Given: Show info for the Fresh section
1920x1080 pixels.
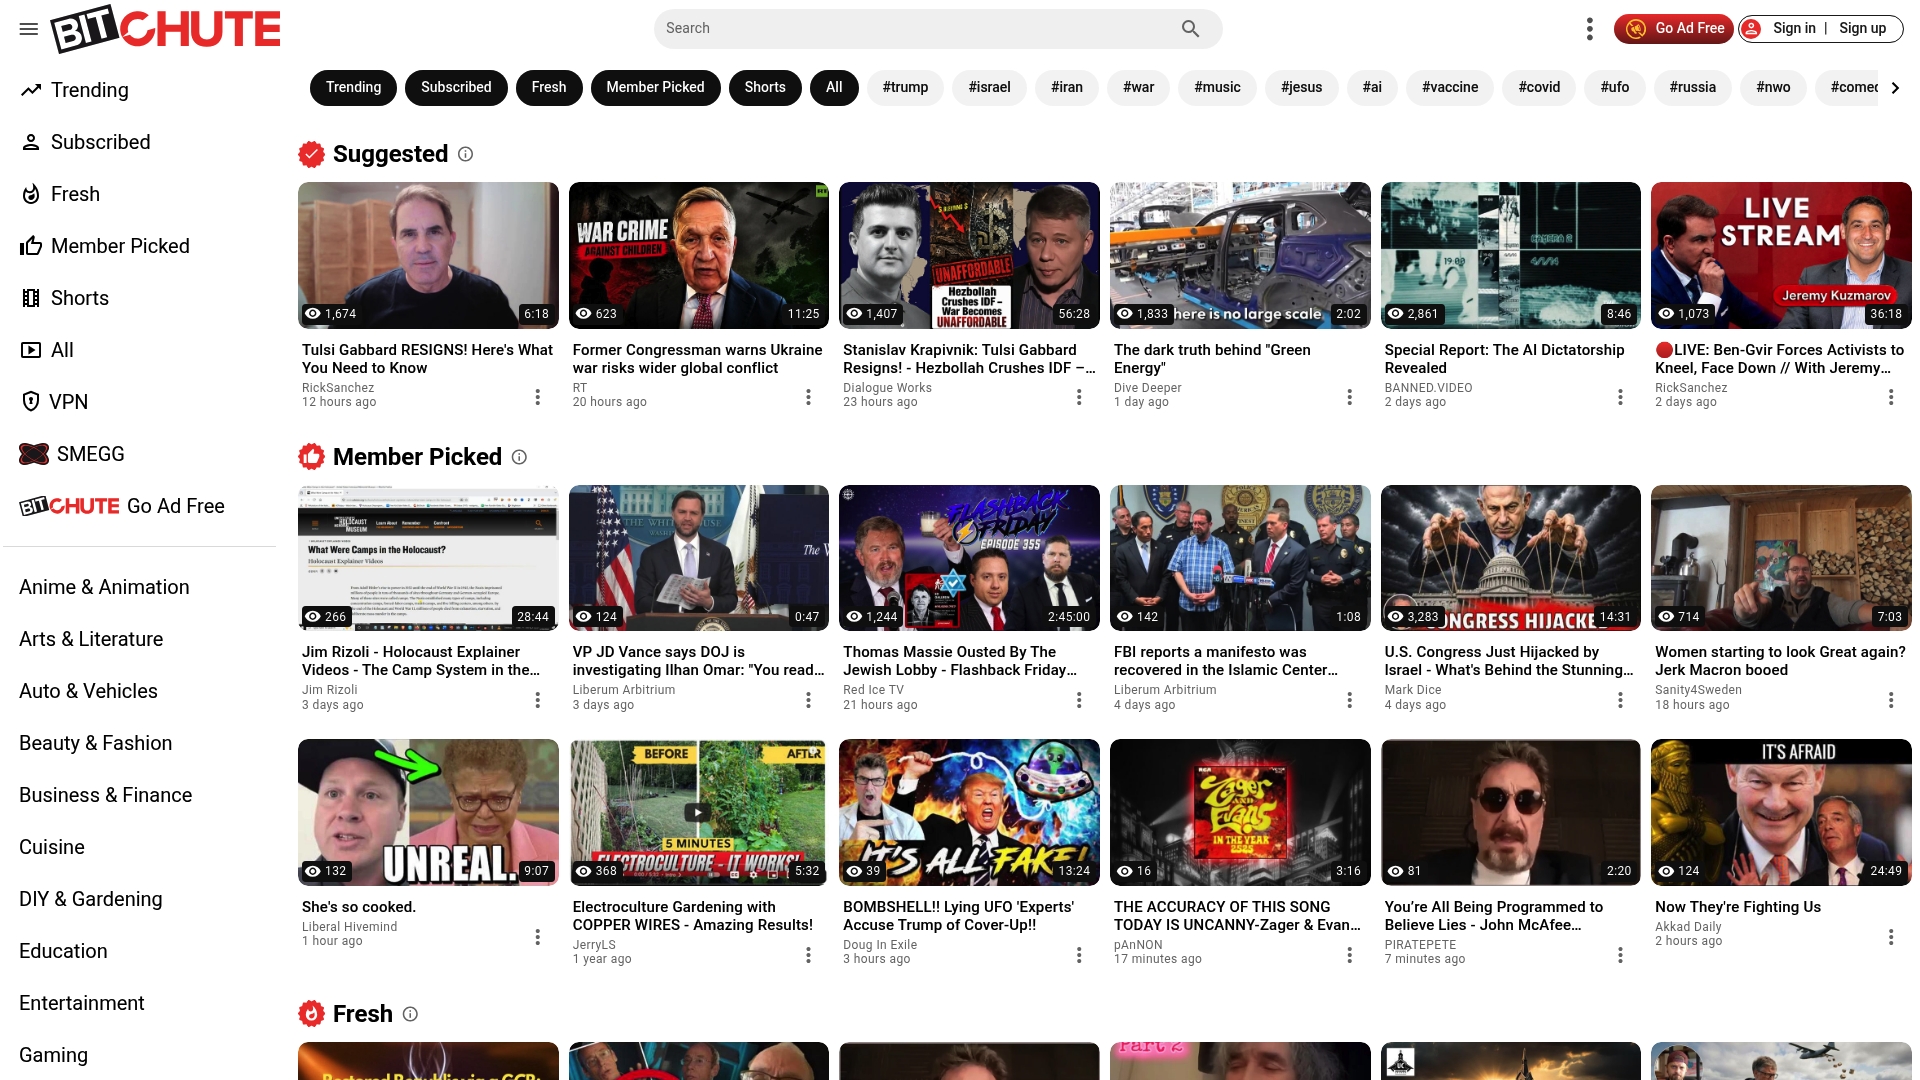Looking at the screenshot, I should 410,1014.
